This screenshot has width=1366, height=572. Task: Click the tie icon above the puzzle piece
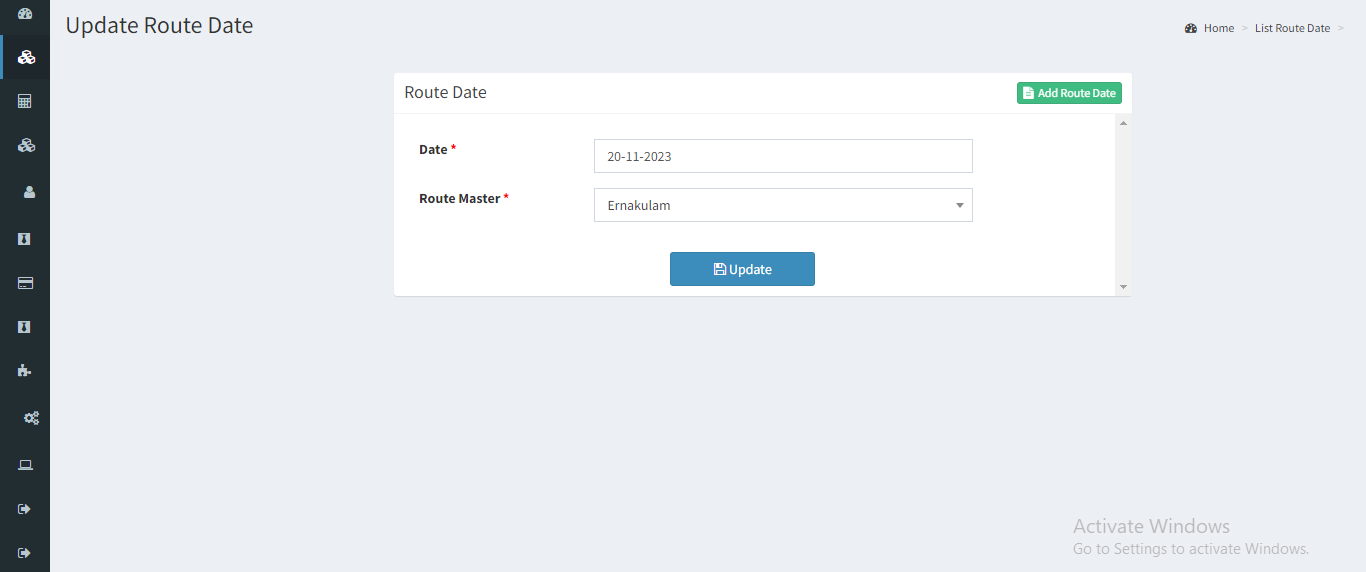(25, 327)
